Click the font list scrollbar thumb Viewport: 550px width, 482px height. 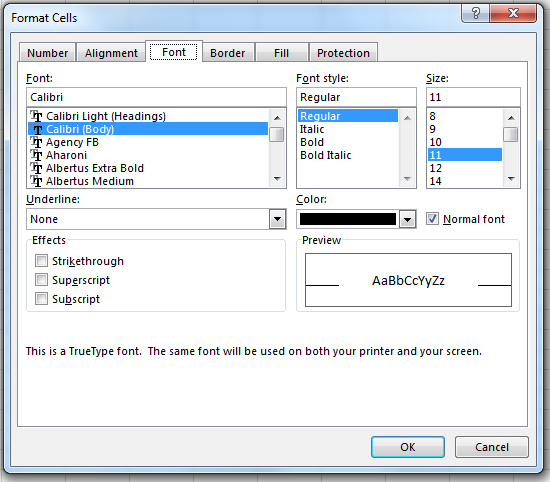tap(277, 134)
